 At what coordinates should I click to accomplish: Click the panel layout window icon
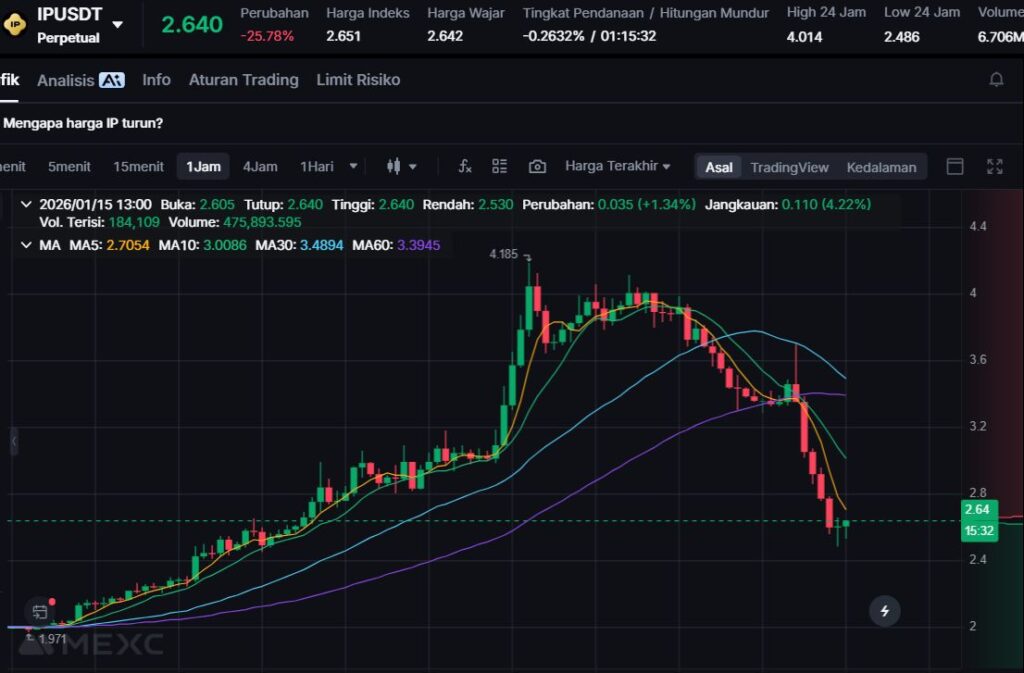coord(955,166)
